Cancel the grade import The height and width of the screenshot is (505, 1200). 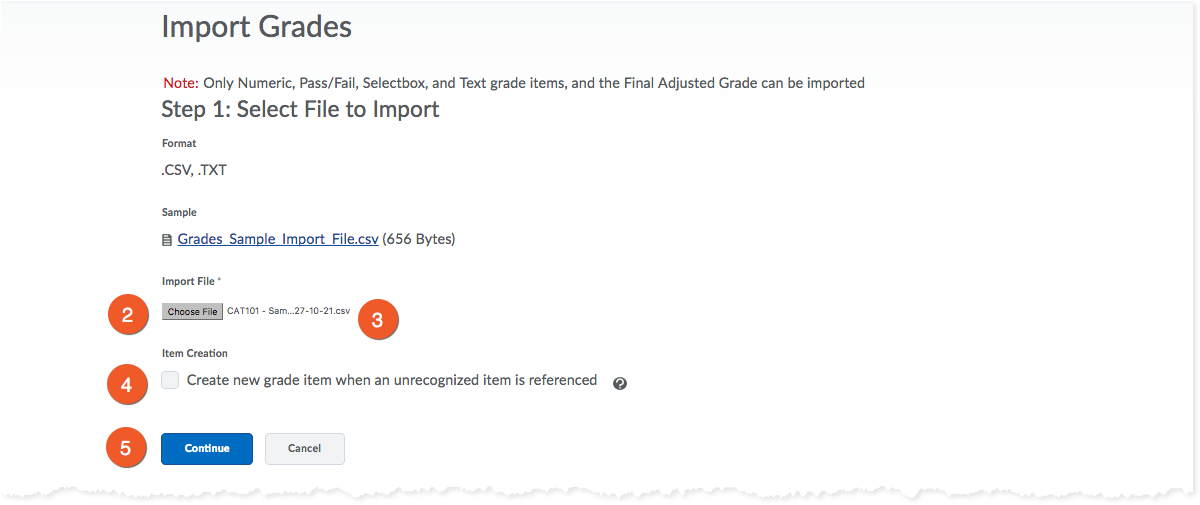click(x=304, y=449)
